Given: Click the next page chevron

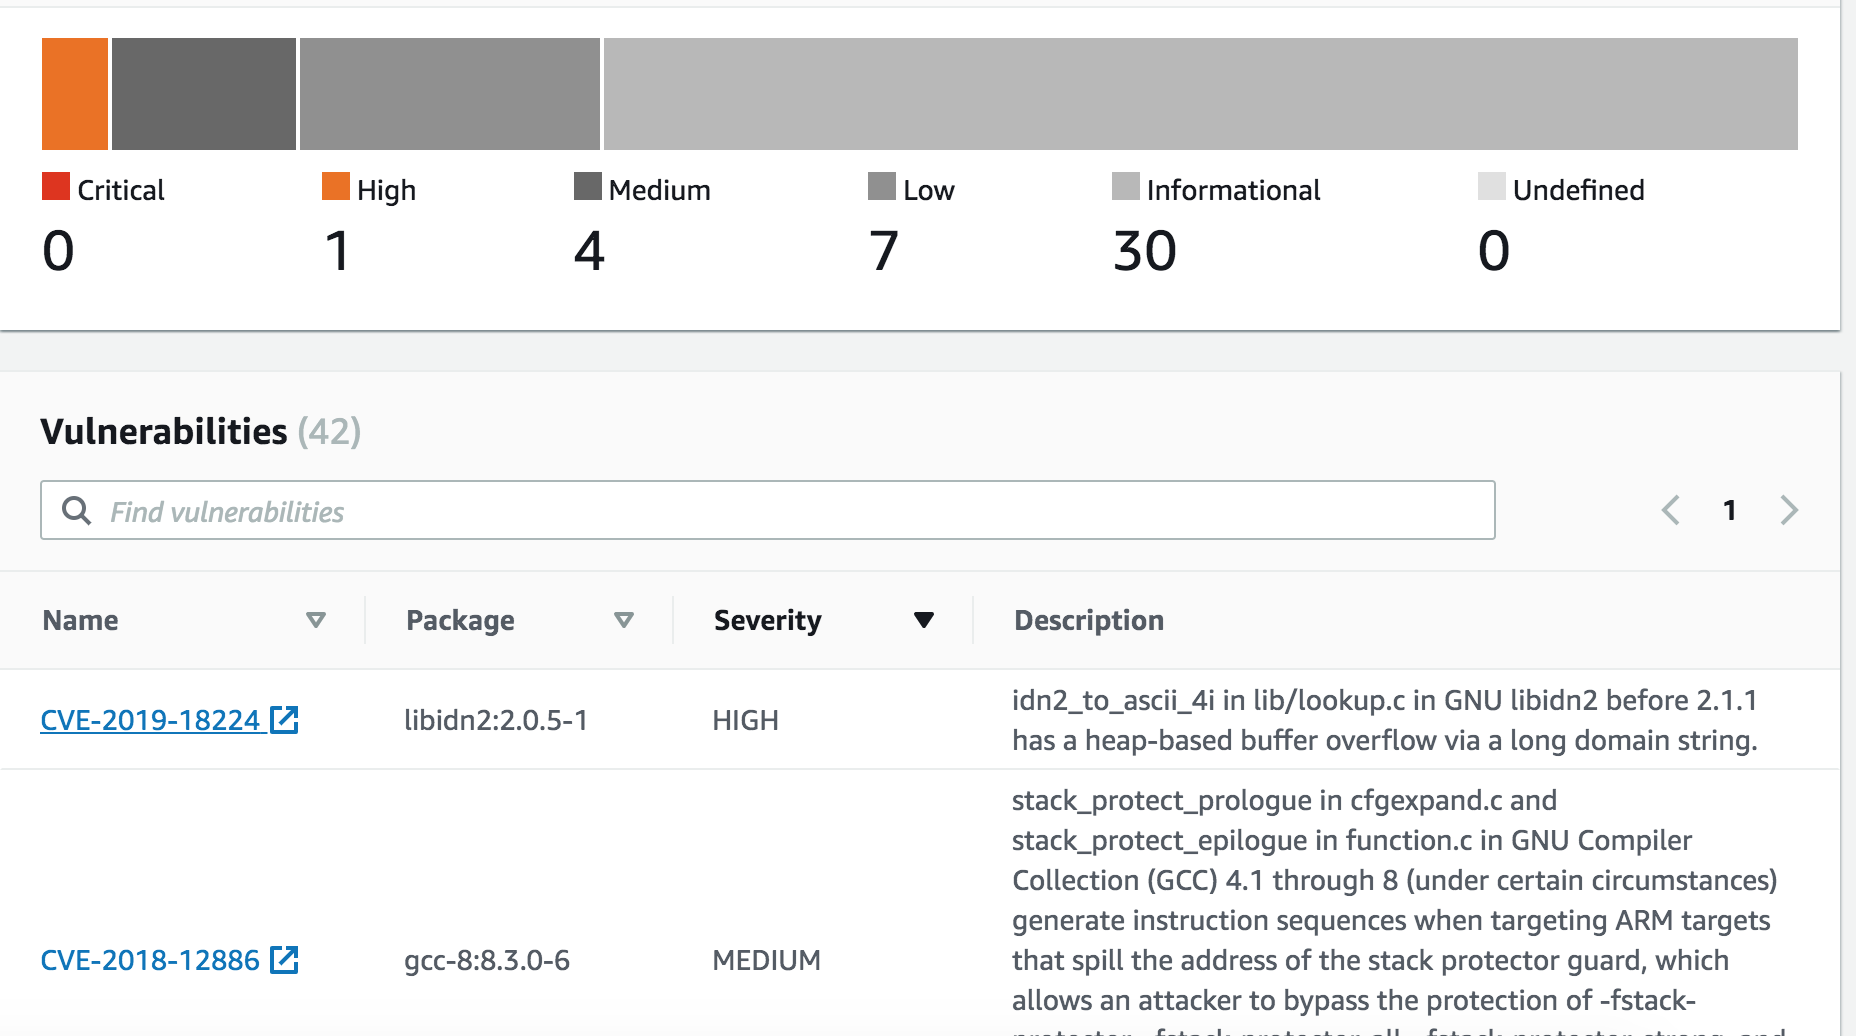Looking at the screenshot, I should click(1790, 510).
